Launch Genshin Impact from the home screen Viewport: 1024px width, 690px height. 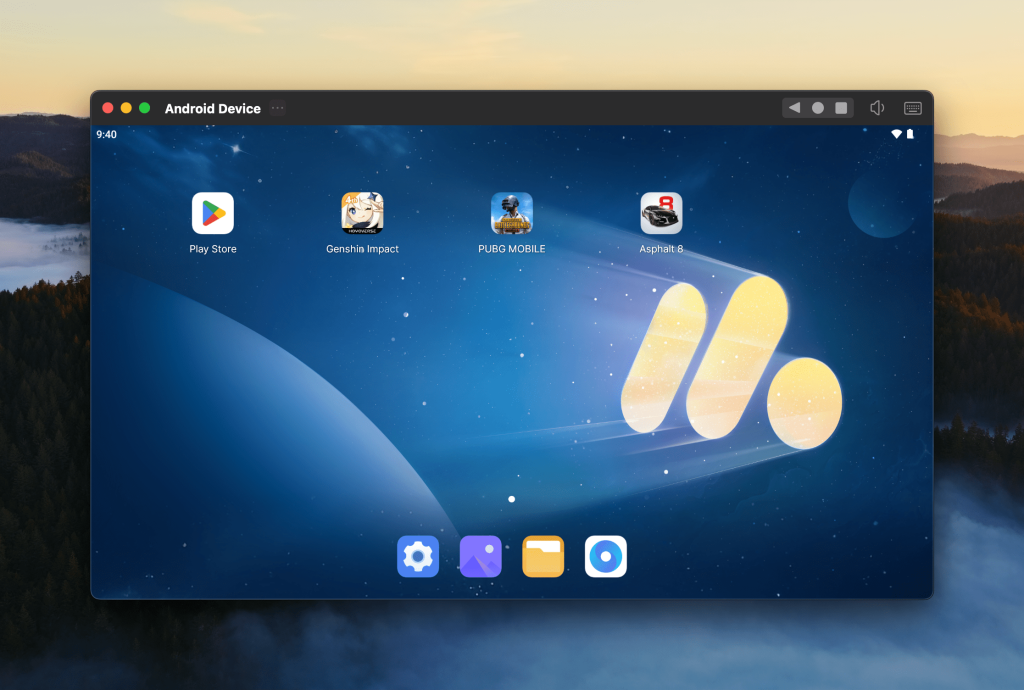(x=362, y=213)
